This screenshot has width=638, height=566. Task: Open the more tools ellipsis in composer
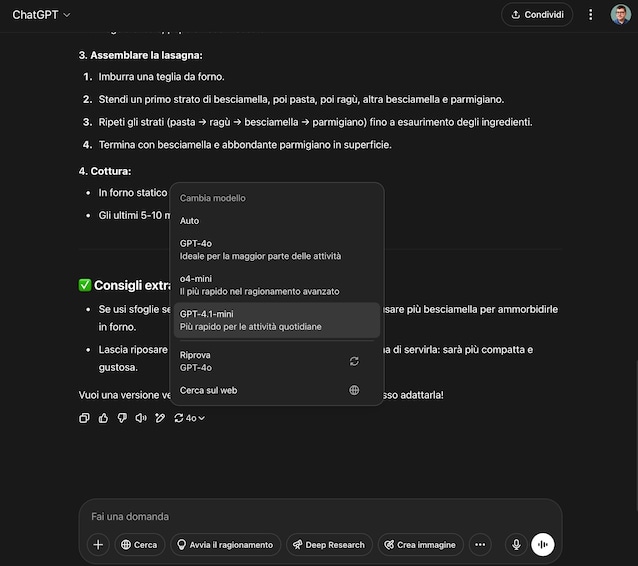[480, 544]
